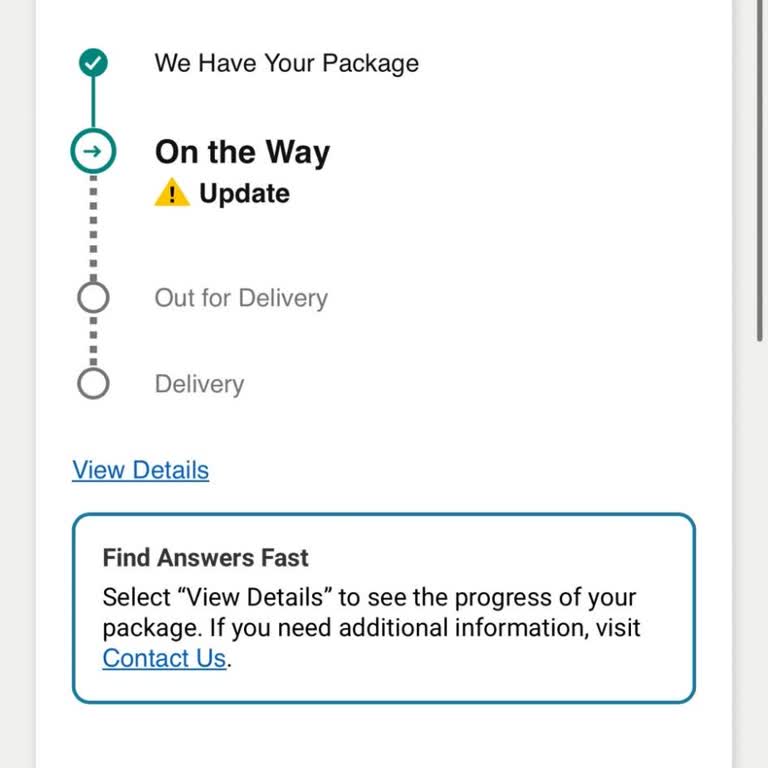
Task: Click the green checkmark step icon
Action: [93, 63]
